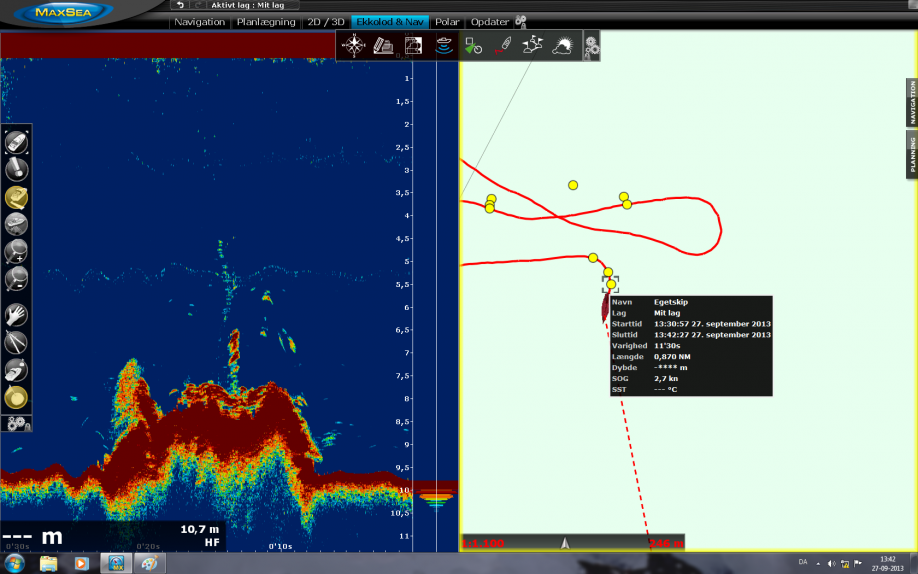Expand the top toolbar gear options
This screenshot has width=918, height=574.
[x=592, y=45]
